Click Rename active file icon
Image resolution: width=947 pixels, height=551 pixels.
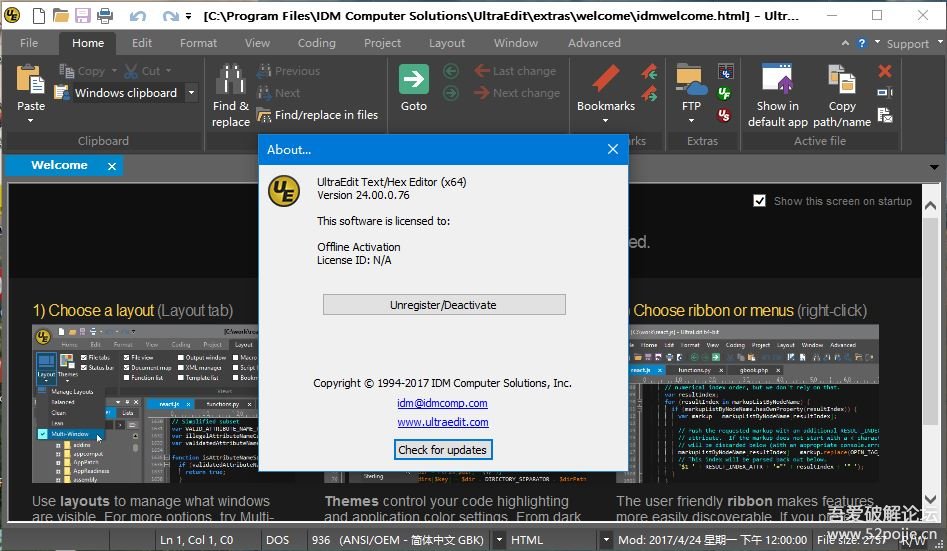tap(885, 92)
